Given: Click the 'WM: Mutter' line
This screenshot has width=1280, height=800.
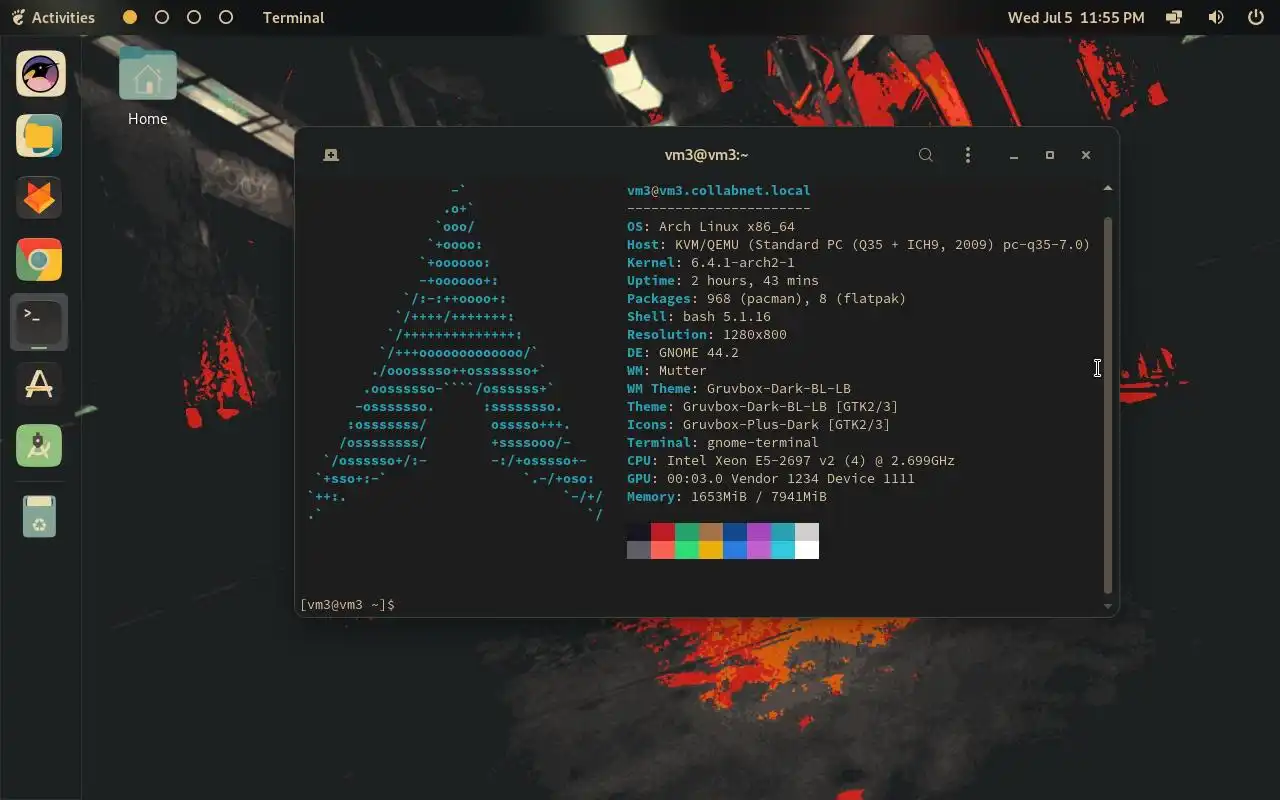Looking at the screenshot, I should (667, 370).
